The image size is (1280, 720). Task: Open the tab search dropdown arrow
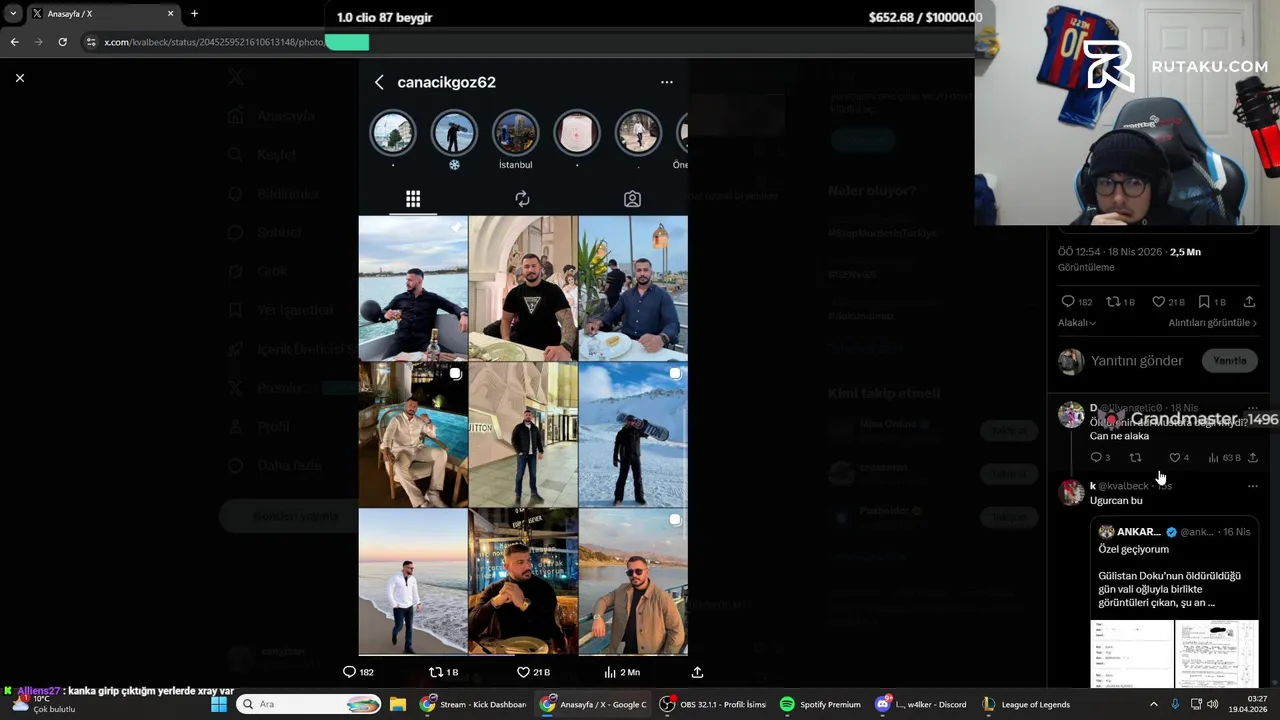[x=12, y=14]
